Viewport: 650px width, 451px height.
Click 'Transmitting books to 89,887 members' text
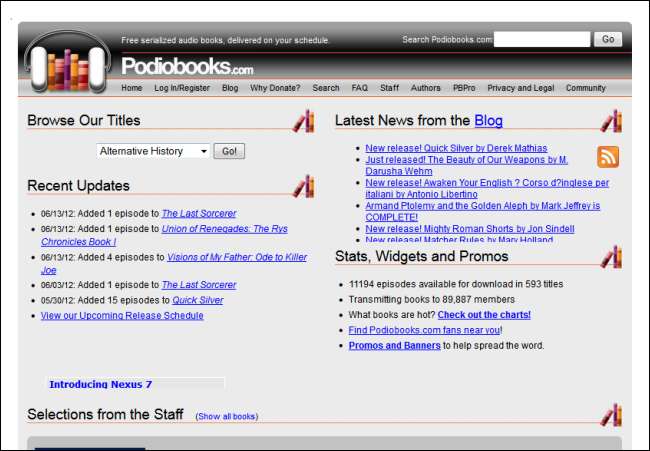432,299
